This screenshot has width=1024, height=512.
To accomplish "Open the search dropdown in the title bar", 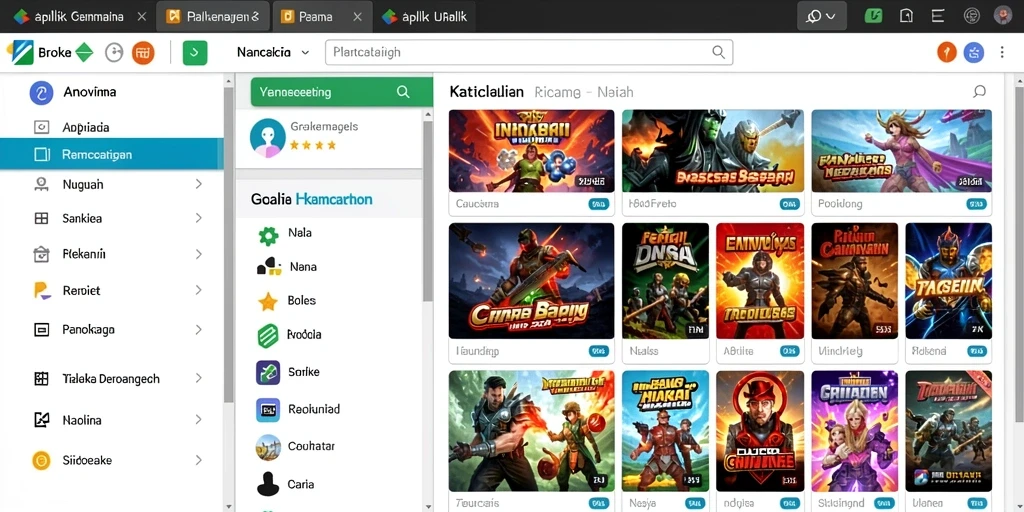I will point(822,16).
